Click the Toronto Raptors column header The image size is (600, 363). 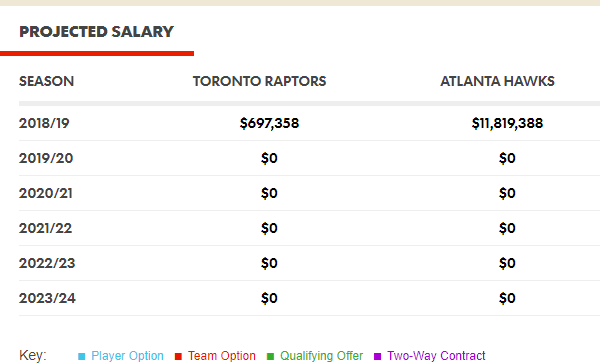259,81
